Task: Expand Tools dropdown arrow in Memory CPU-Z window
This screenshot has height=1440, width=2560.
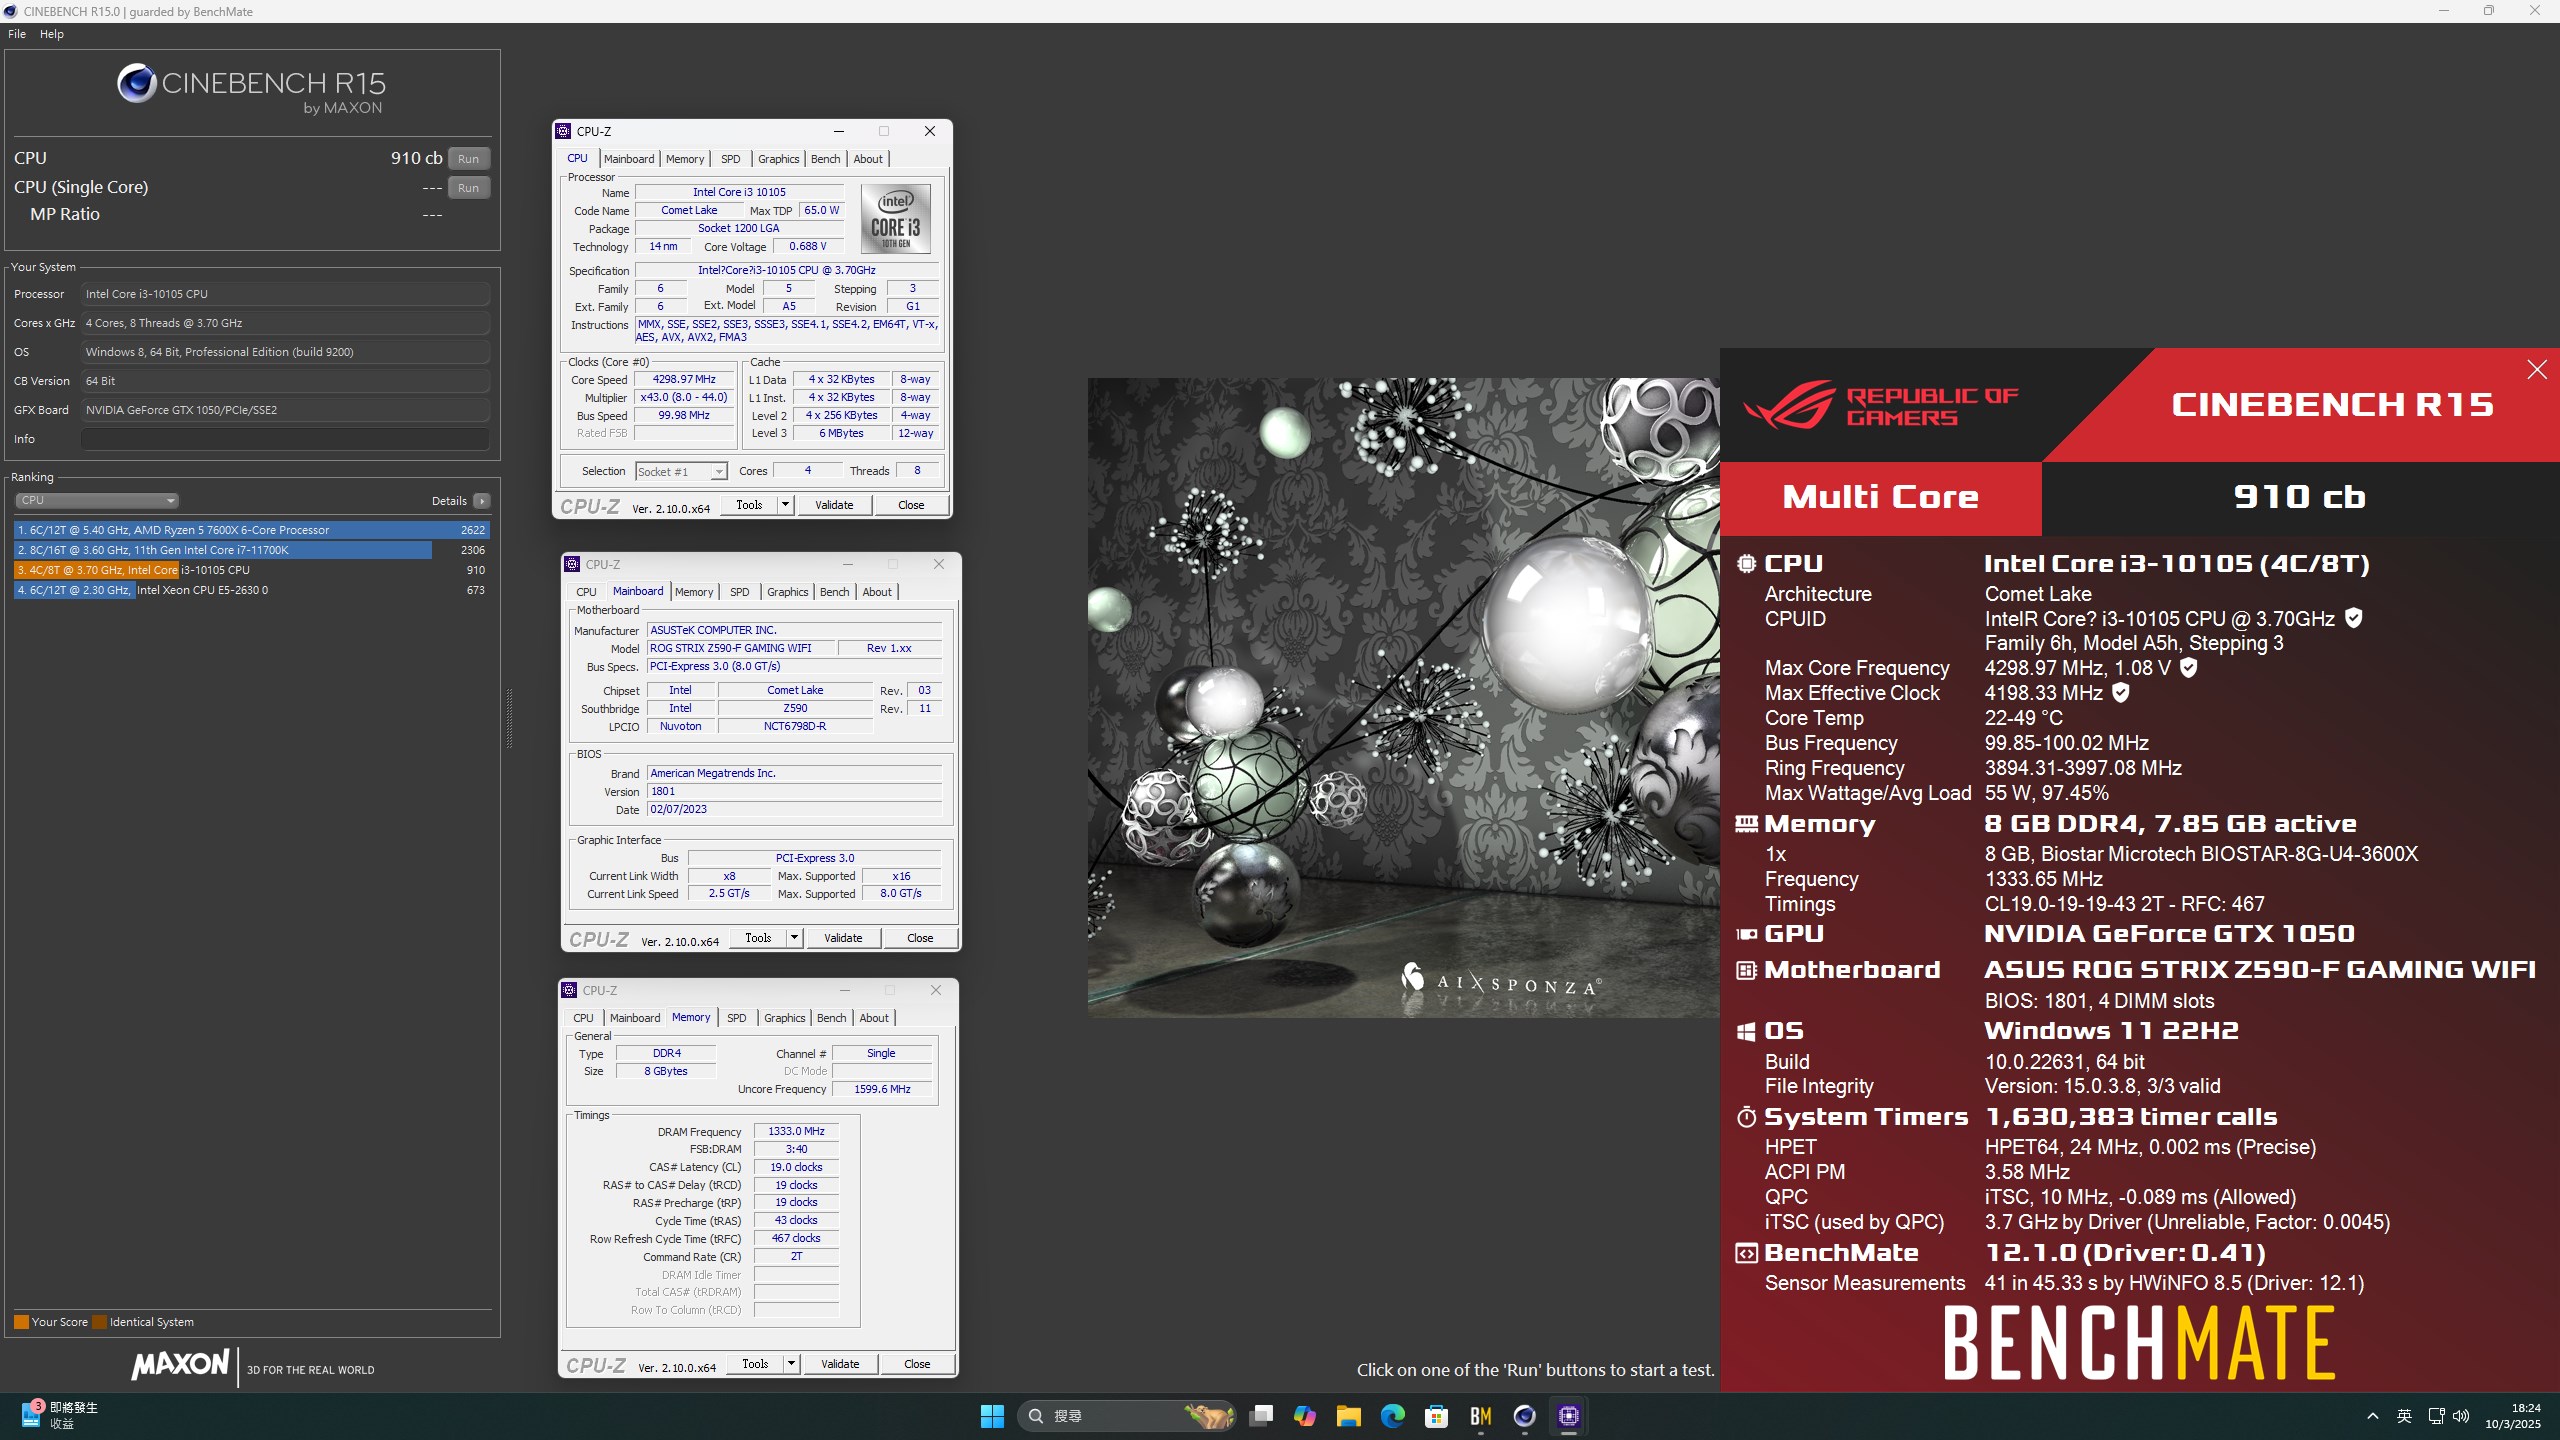Action: point(791,1364)
